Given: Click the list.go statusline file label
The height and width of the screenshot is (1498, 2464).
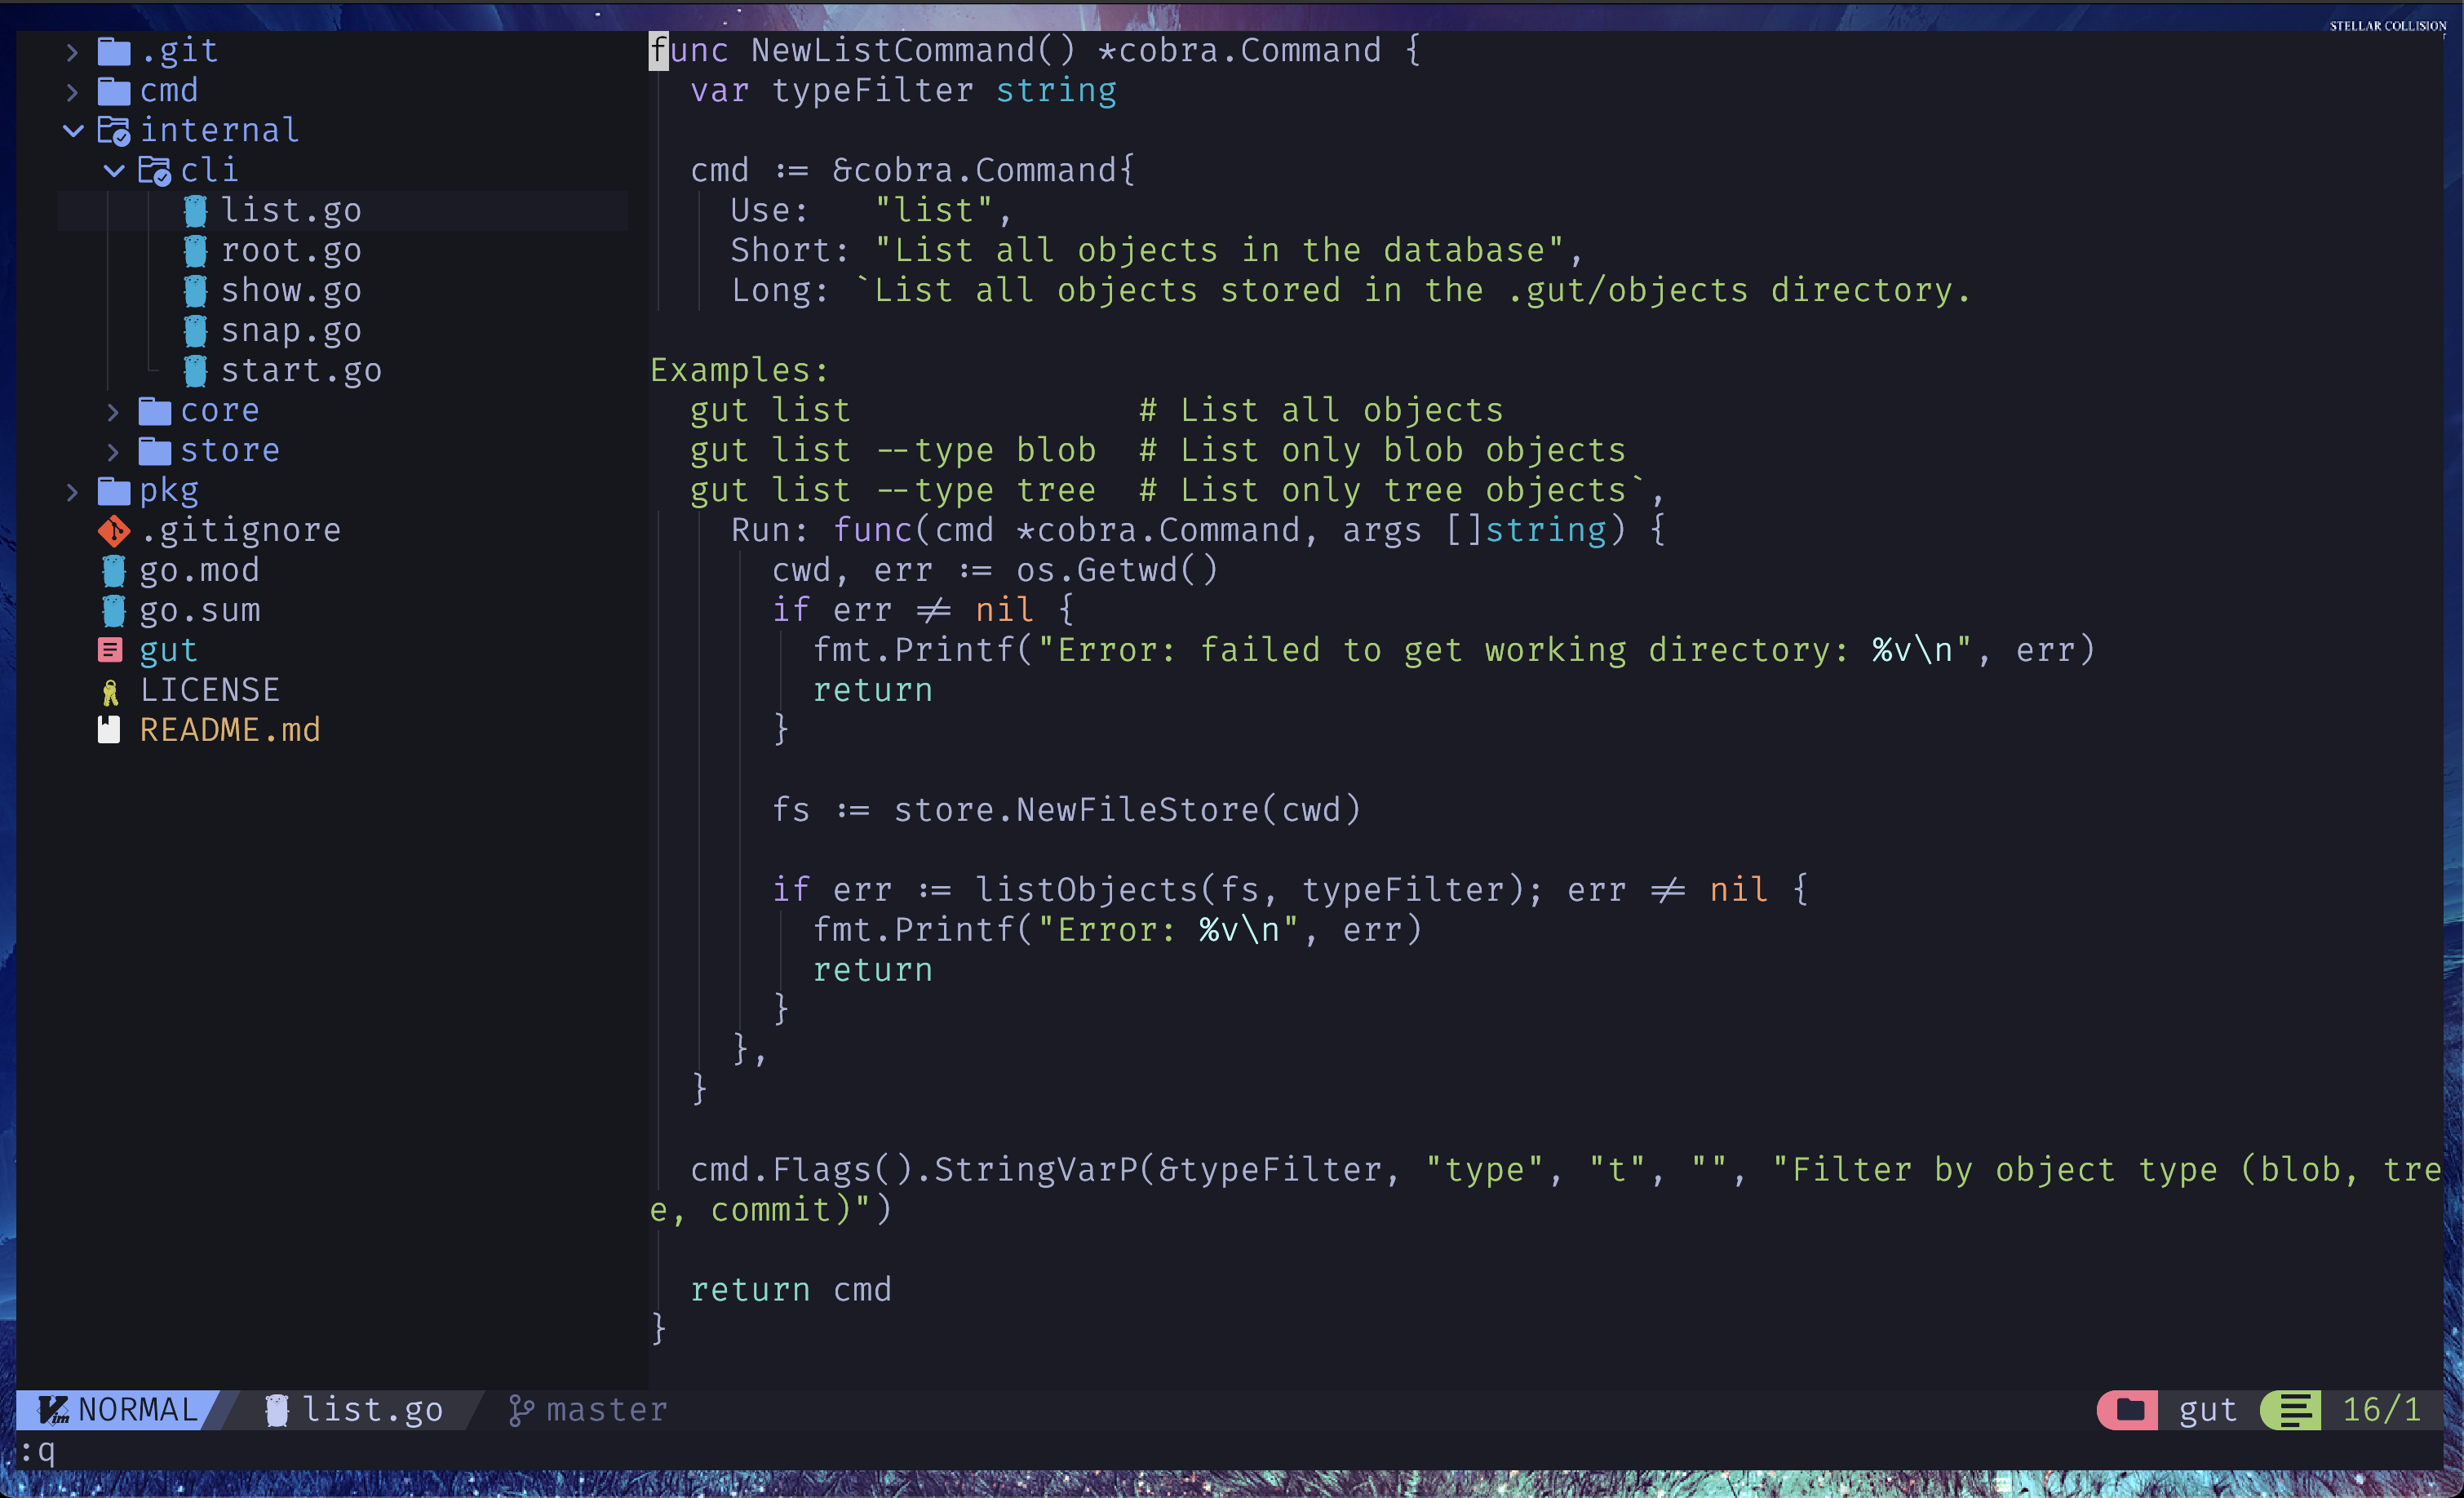Looking at the screenshot, I should coord(372,1410).
